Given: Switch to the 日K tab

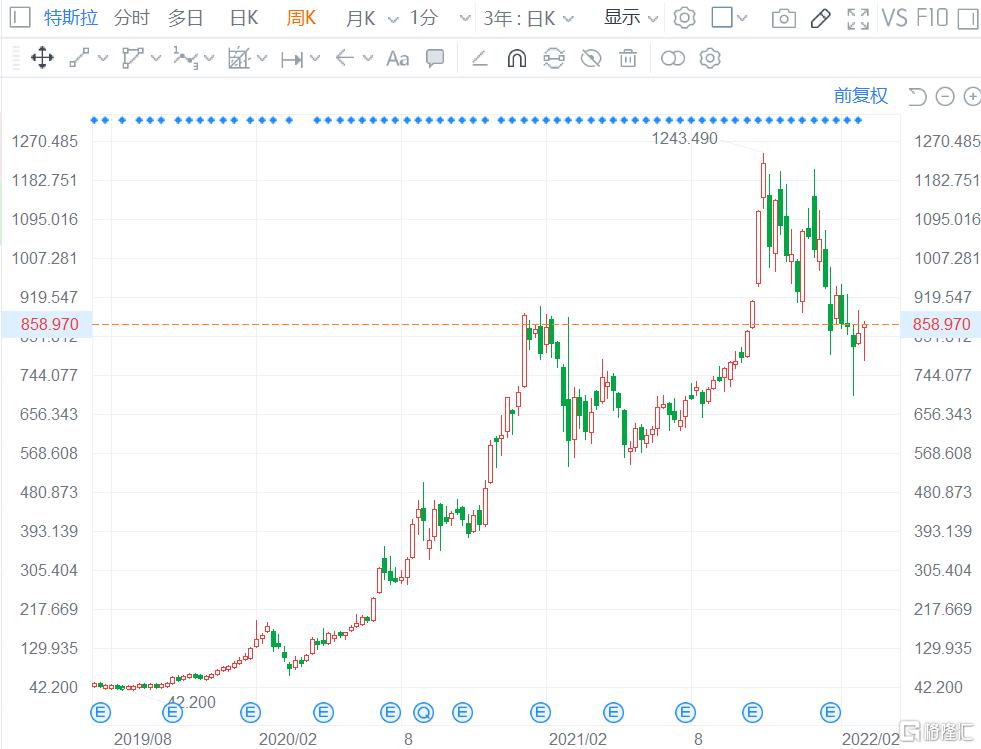Looking at the screenshot, I should click(243, 18).
